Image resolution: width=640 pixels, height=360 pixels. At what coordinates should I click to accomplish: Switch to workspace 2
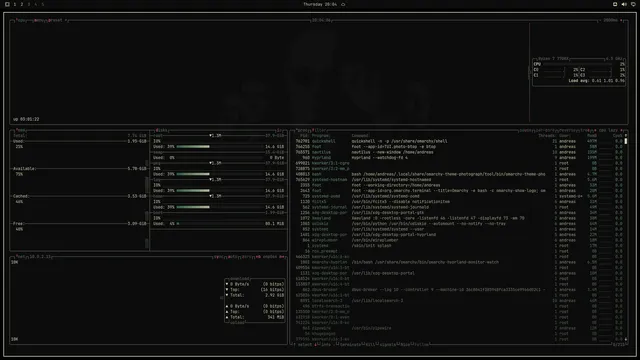[22, 4]
